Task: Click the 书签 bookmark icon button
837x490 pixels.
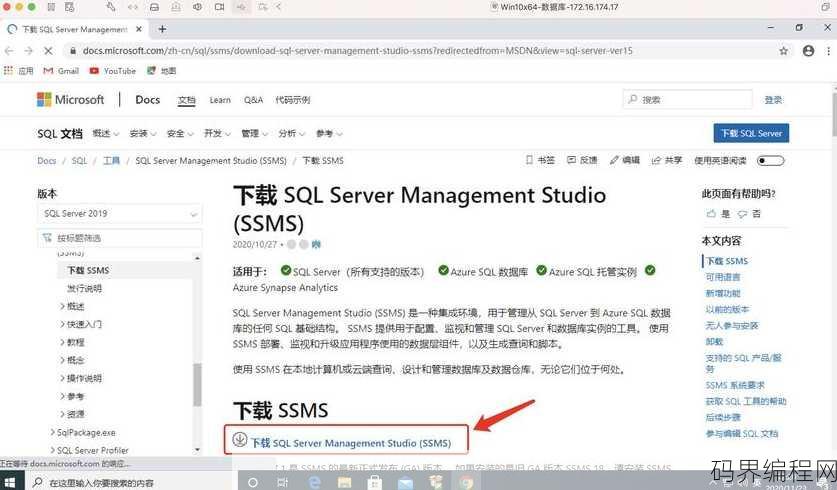Action: [540, 160]
